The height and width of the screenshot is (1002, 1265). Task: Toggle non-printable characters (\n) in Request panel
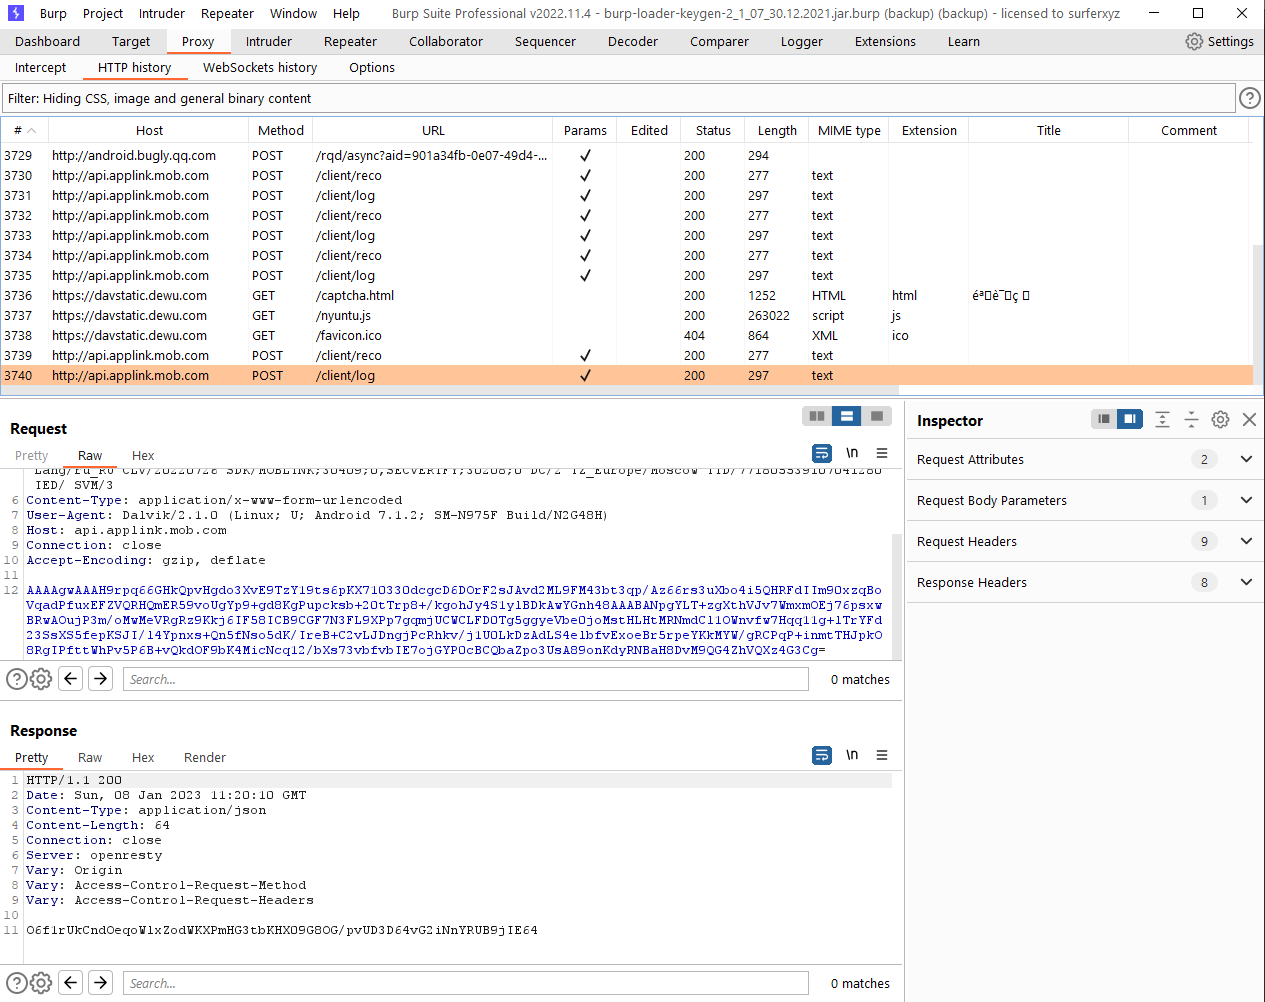point(852,453)
